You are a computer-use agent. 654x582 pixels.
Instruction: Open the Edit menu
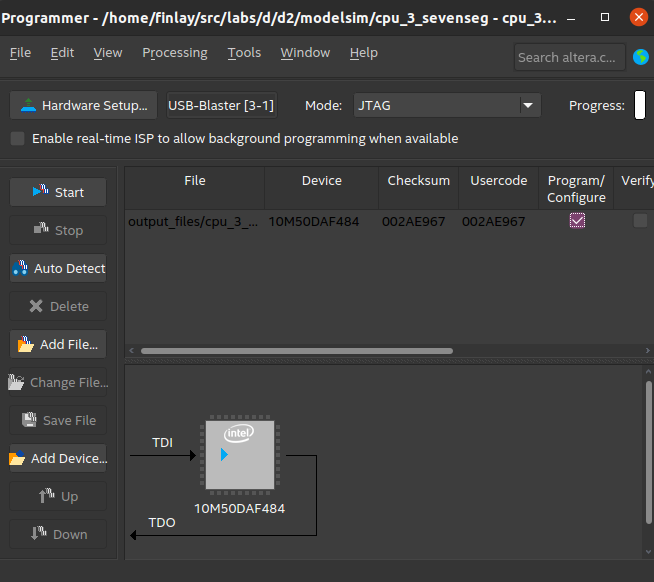pos(62,53)
